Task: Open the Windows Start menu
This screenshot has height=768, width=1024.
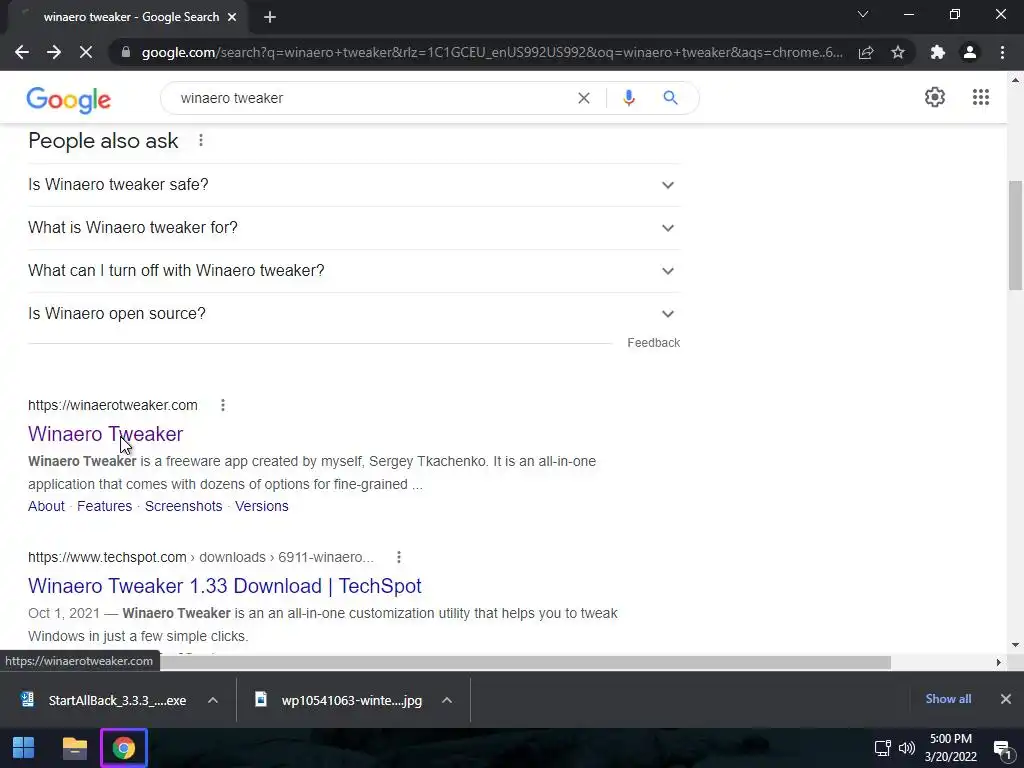Action: click(x=24, y=748)
